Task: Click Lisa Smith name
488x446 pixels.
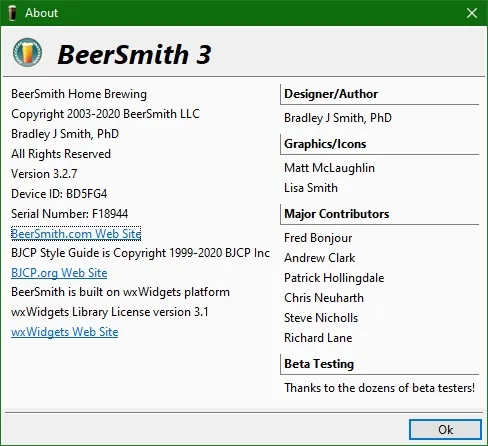Action: coord(311,188)
